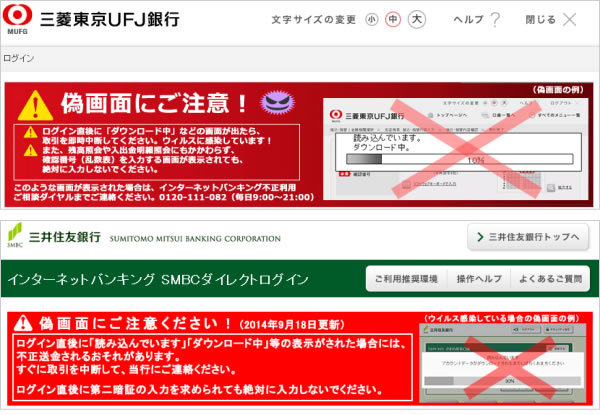Select large 大 font size
Image resolution: width=600 pixels, height=415 pixels.
coord(417,19)
